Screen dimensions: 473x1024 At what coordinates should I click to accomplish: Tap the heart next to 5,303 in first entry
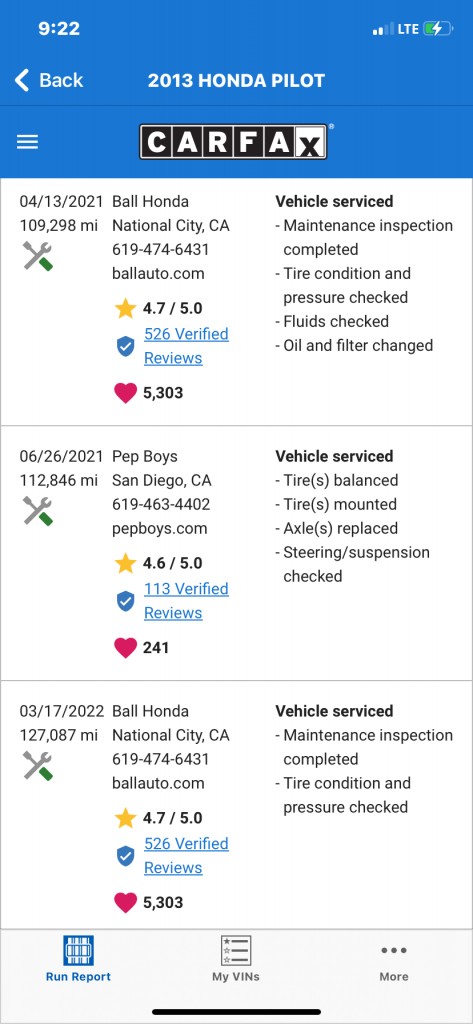[x=125, y=393]
